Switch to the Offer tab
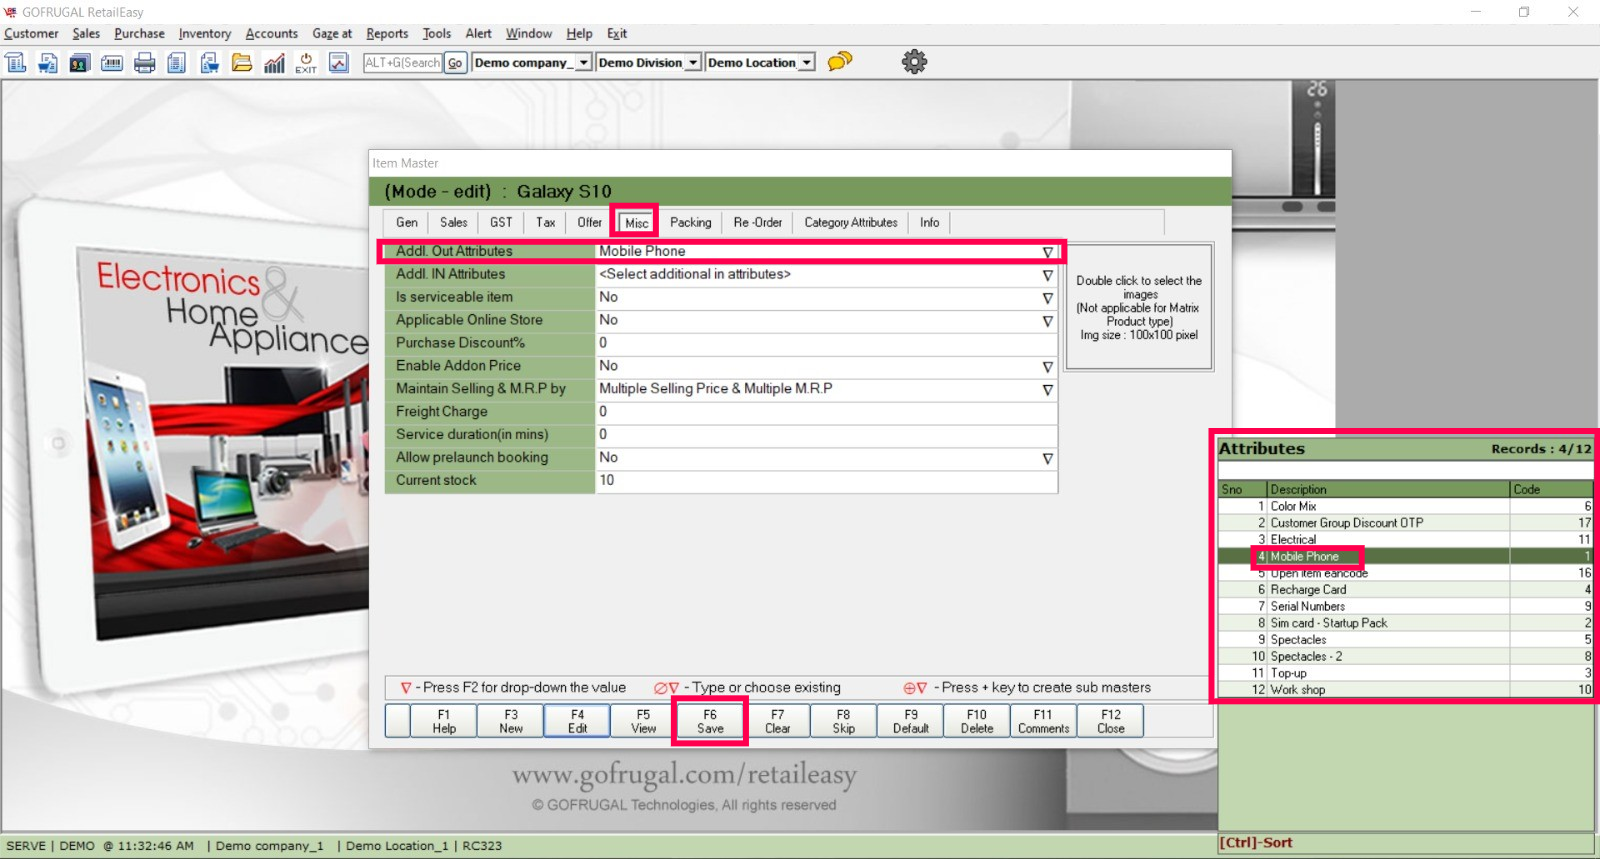 (590, 223)
